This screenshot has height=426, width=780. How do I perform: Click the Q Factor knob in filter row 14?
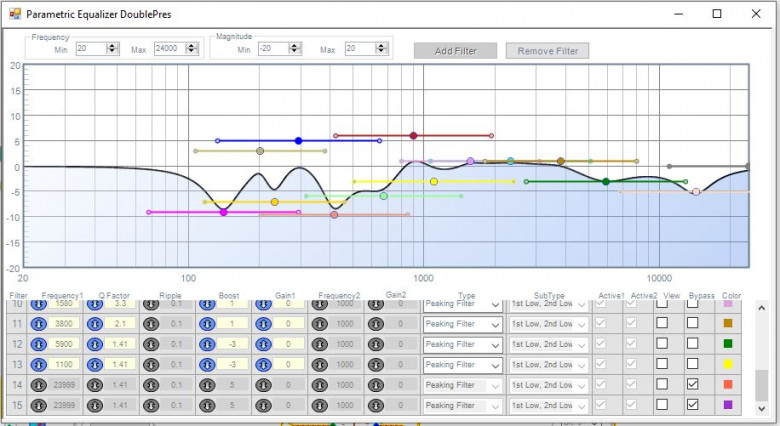tap(95, 385)
